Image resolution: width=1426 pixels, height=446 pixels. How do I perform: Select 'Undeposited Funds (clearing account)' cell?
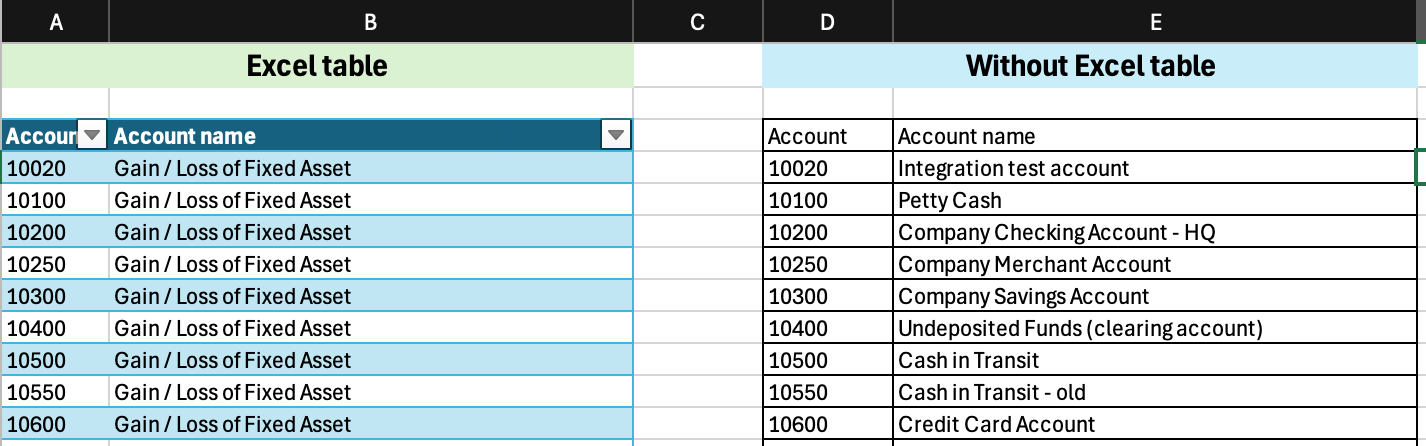[x=1155, y=328]
